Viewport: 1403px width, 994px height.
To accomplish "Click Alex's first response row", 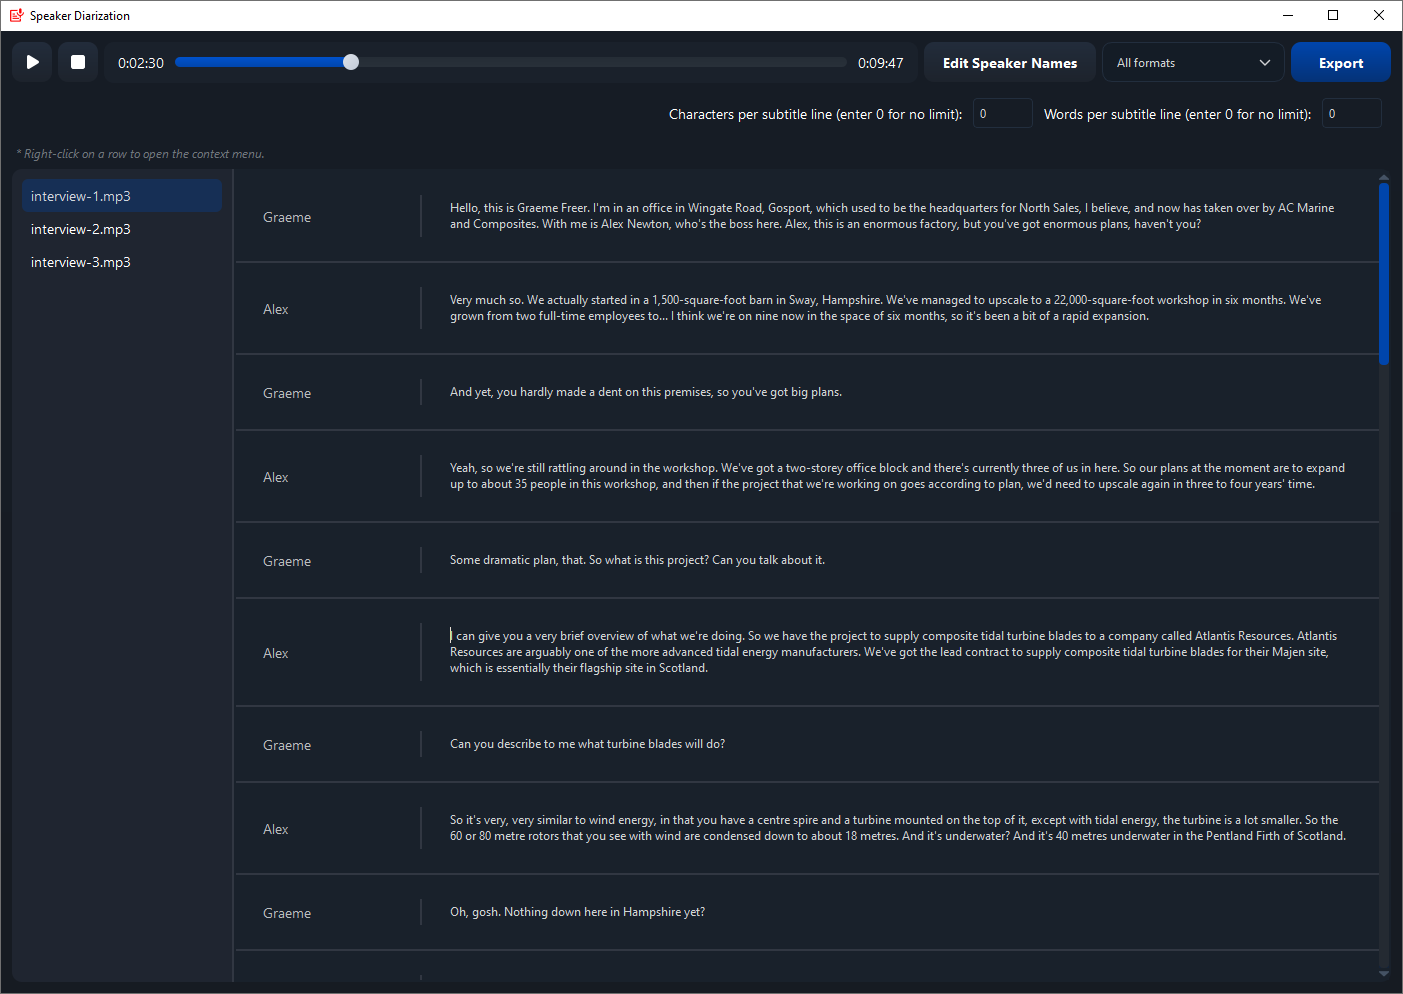I will point(806,308).
